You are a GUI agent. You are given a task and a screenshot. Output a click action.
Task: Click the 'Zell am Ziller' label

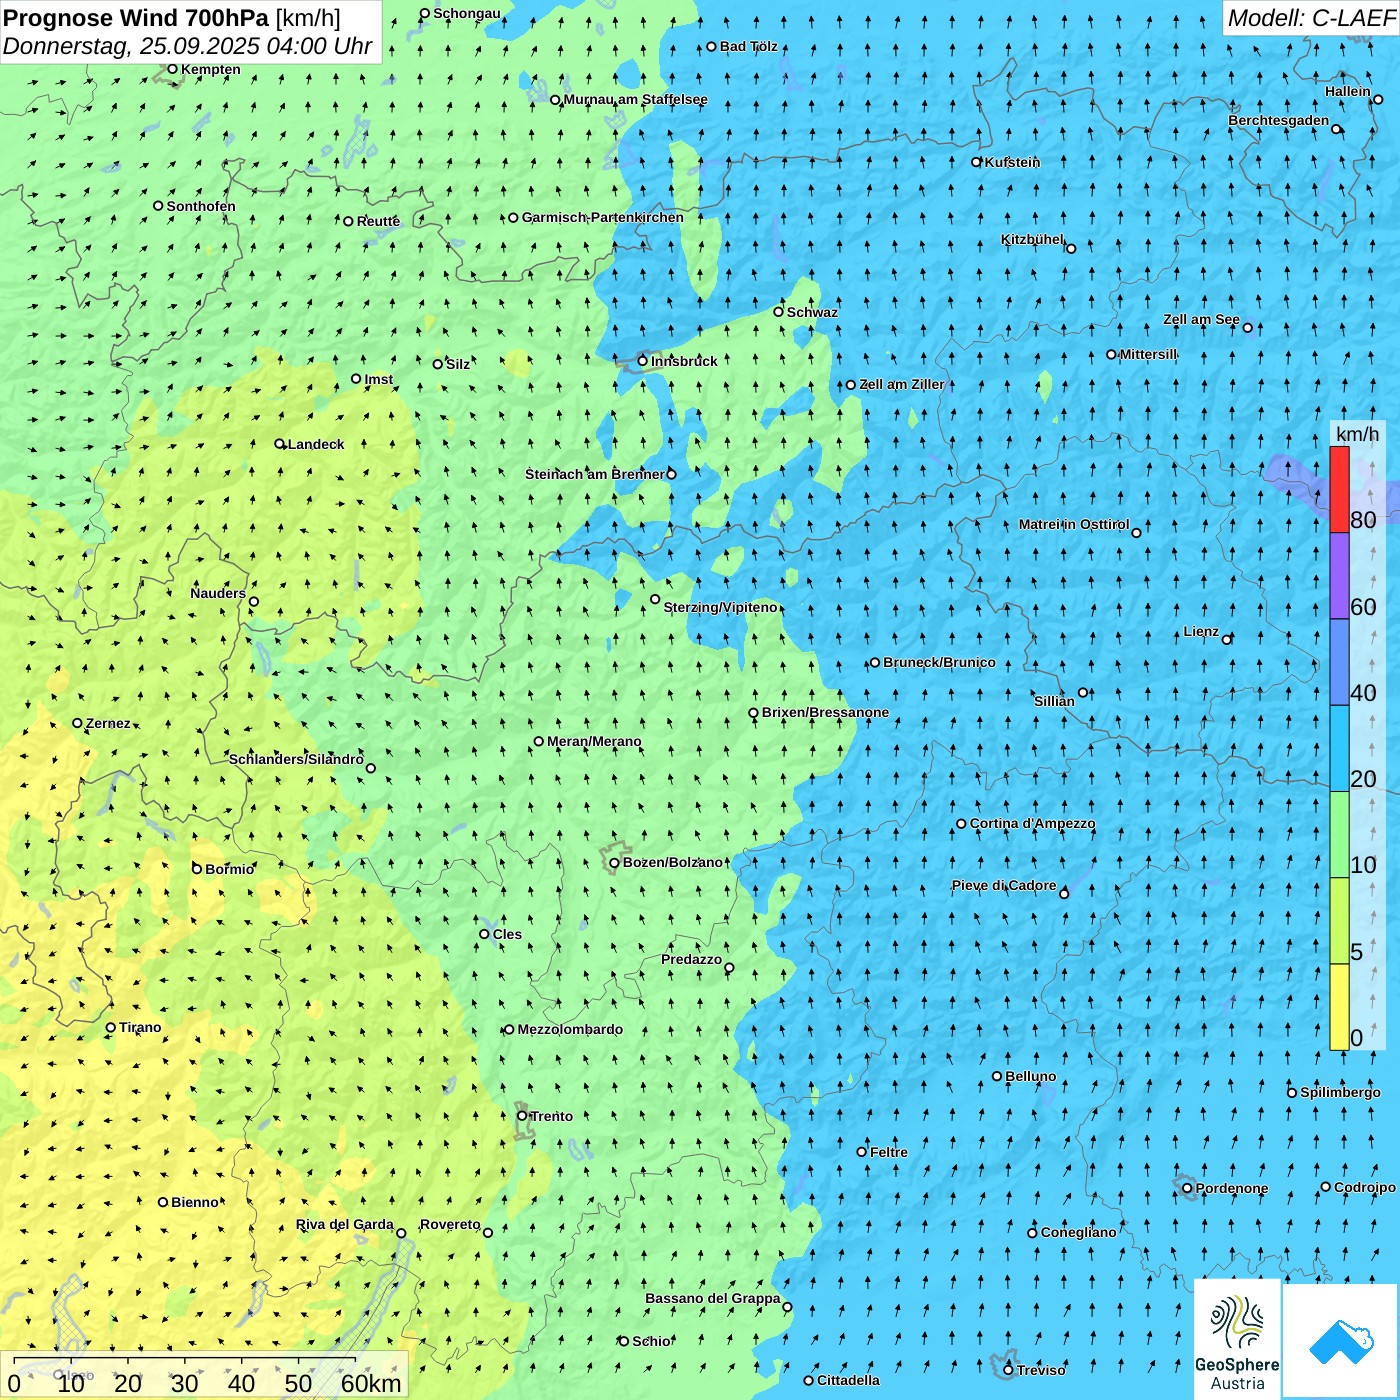[x=901, y=385]
